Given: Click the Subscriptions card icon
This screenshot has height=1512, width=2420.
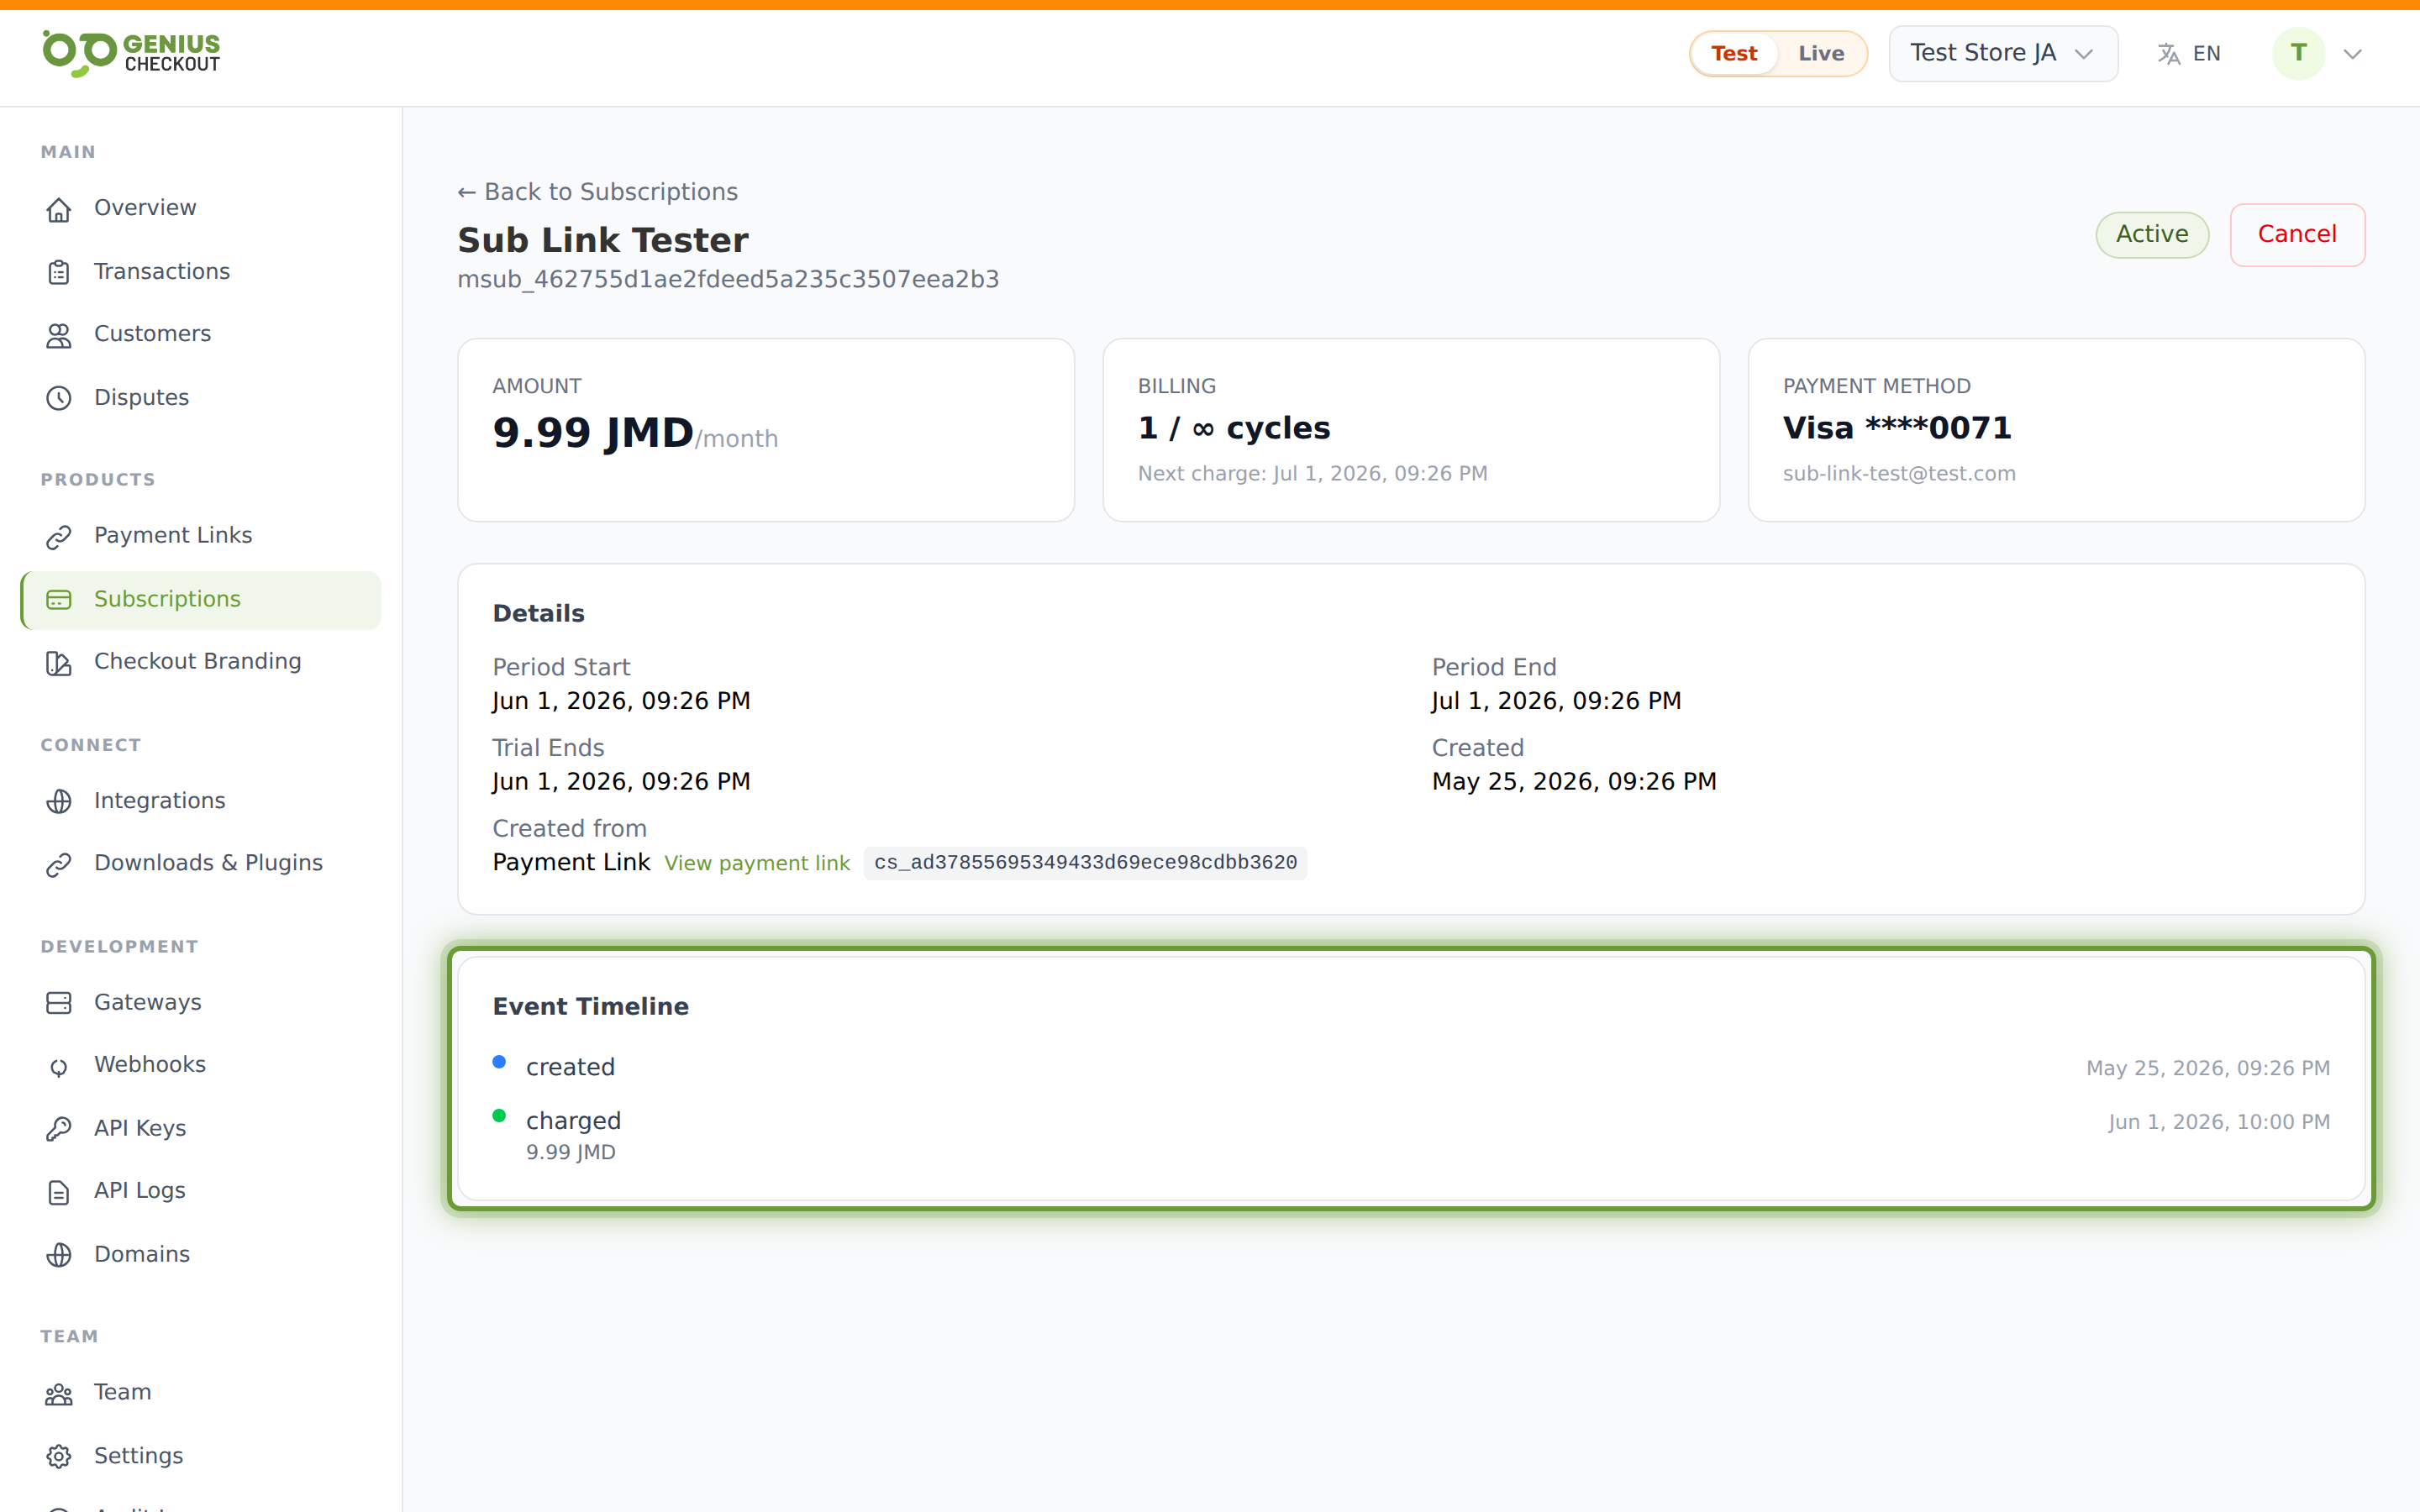Looking at the screenshot, I should 59,600.
